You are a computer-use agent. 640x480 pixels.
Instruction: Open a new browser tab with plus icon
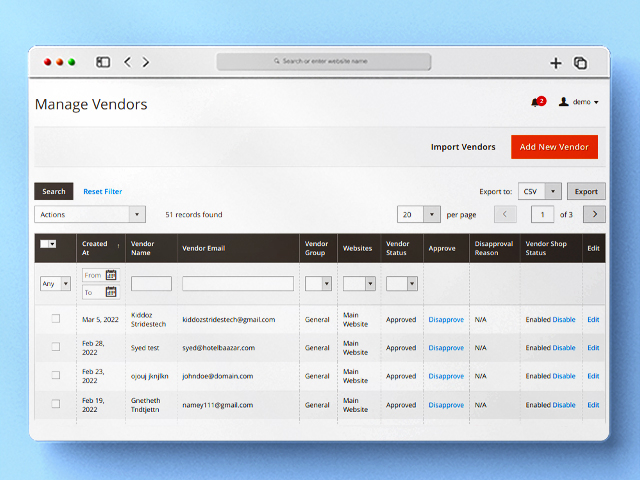(556, 62)
